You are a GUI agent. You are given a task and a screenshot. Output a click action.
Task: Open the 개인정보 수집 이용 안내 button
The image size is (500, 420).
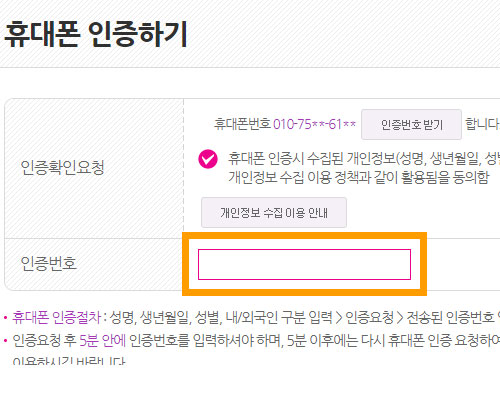(x=274, y=213)
